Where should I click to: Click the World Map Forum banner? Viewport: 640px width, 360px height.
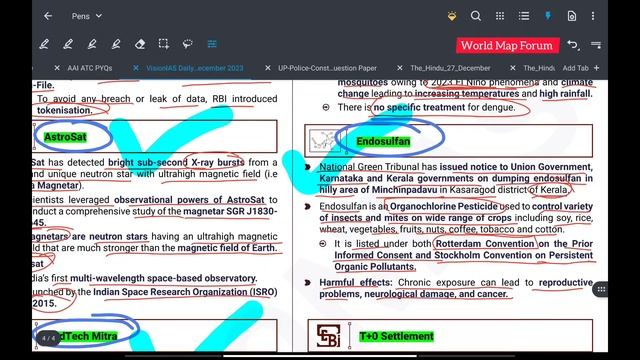[507, 45]
